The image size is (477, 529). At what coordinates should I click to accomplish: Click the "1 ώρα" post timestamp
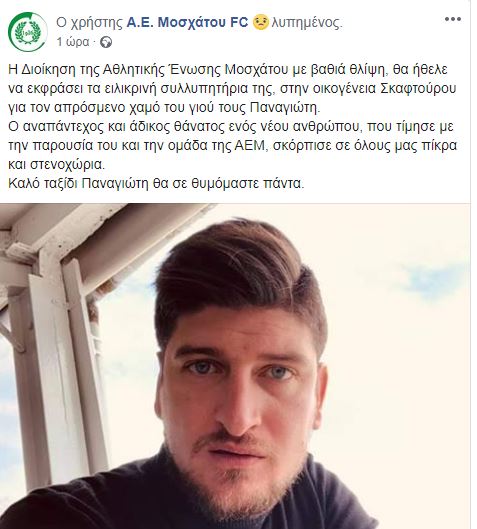point(73,42)
